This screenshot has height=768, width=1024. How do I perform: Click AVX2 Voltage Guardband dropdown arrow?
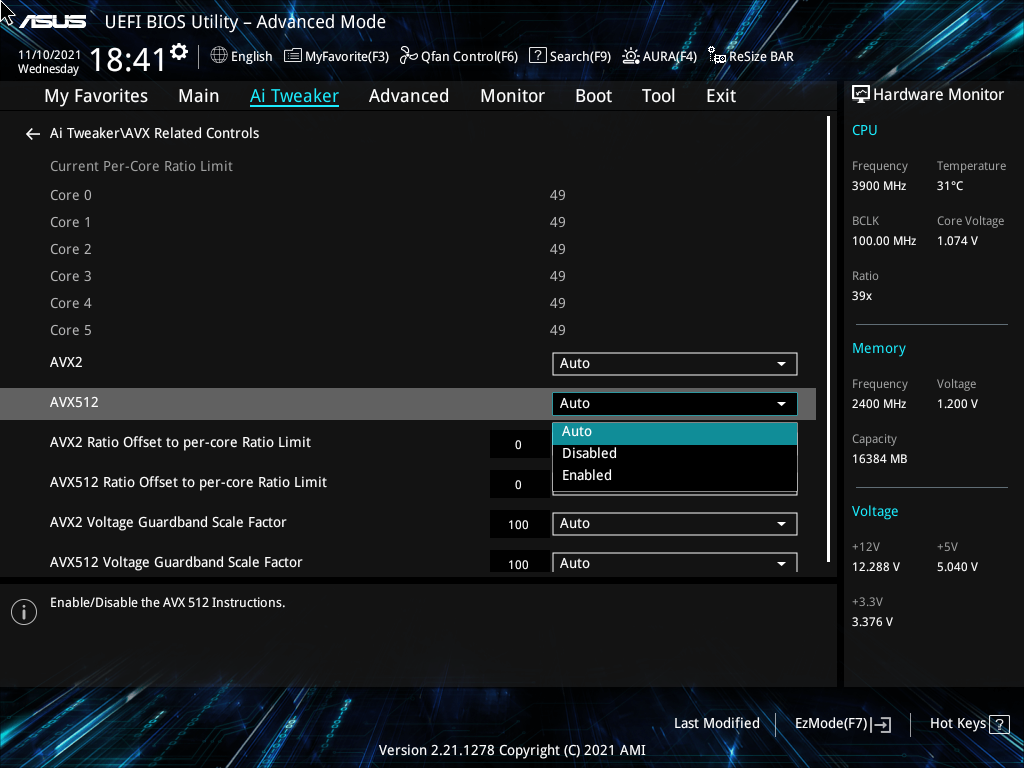tap(781, 524)
